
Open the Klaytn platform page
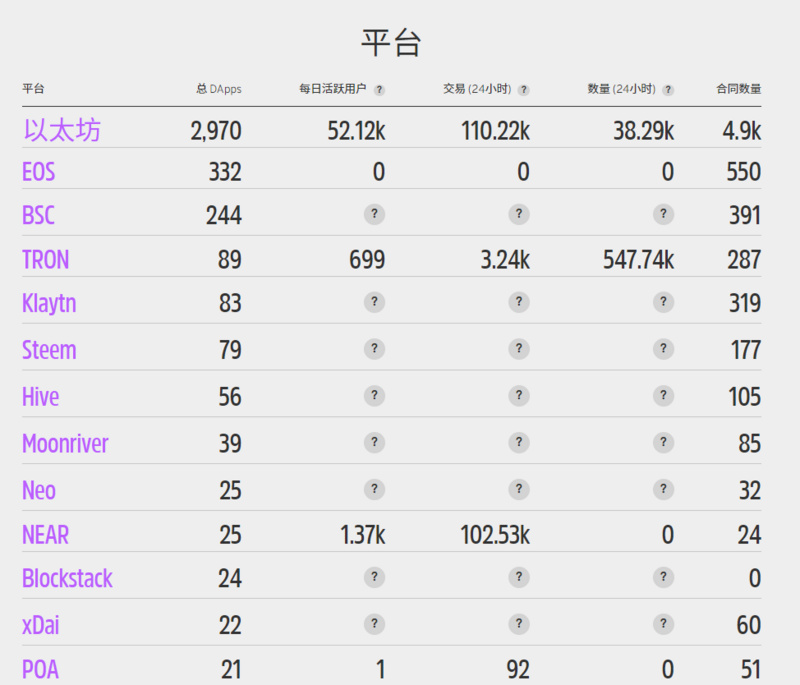click(x=49, y=303)
